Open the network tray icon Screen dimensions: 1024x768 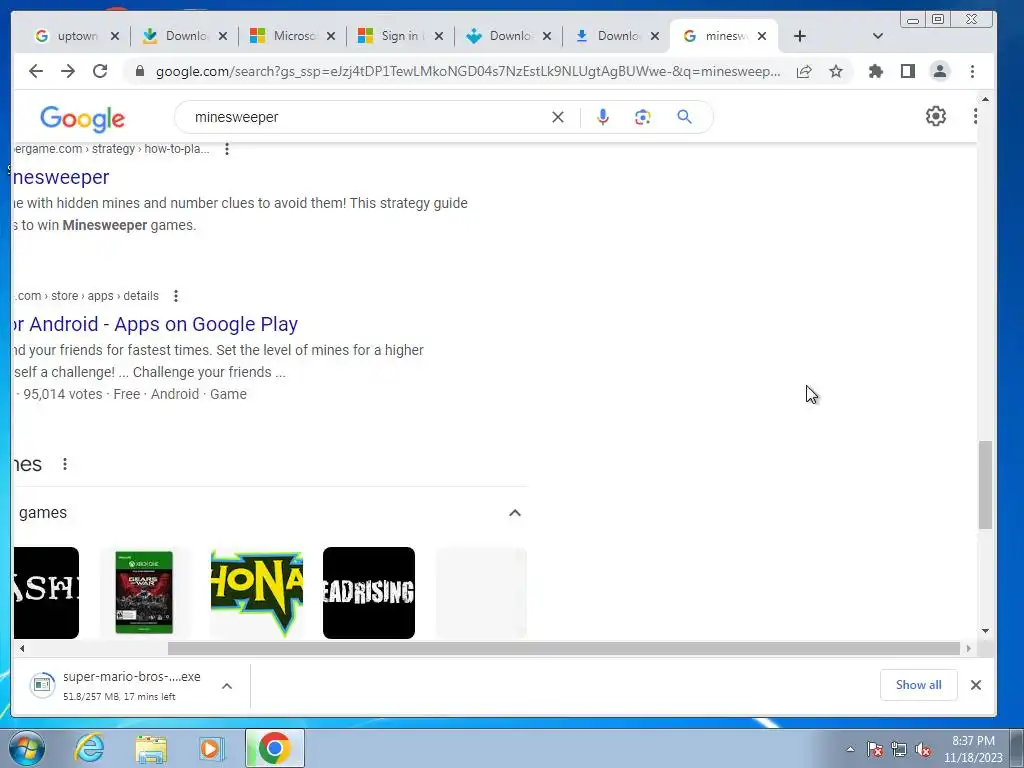tap(899, 749)
